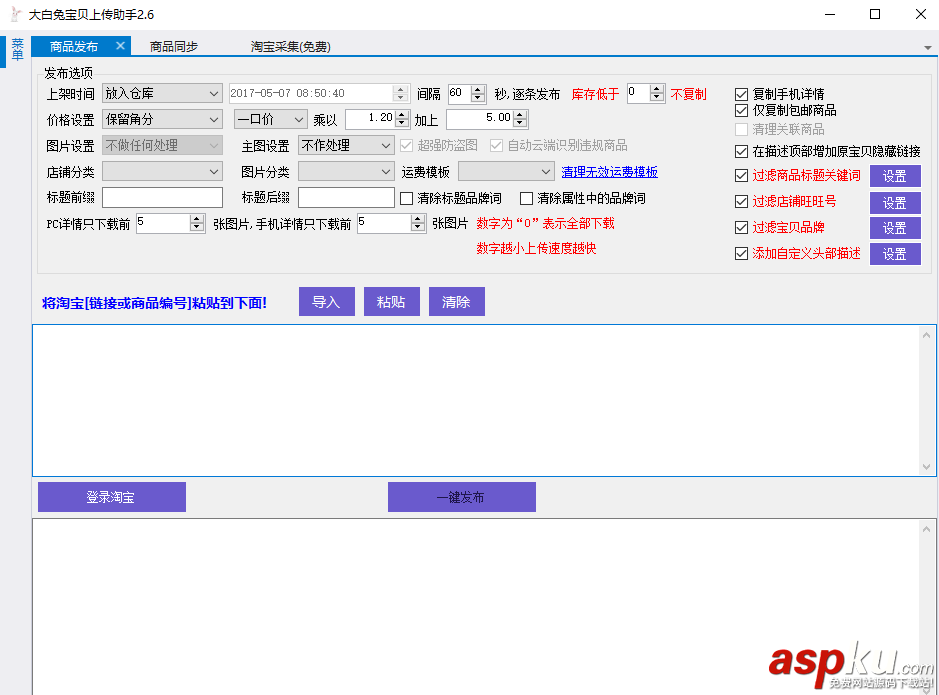Enable 清除属性中的品牌词 checkbox
939x695 pixels.
click(x=525, y=197)
